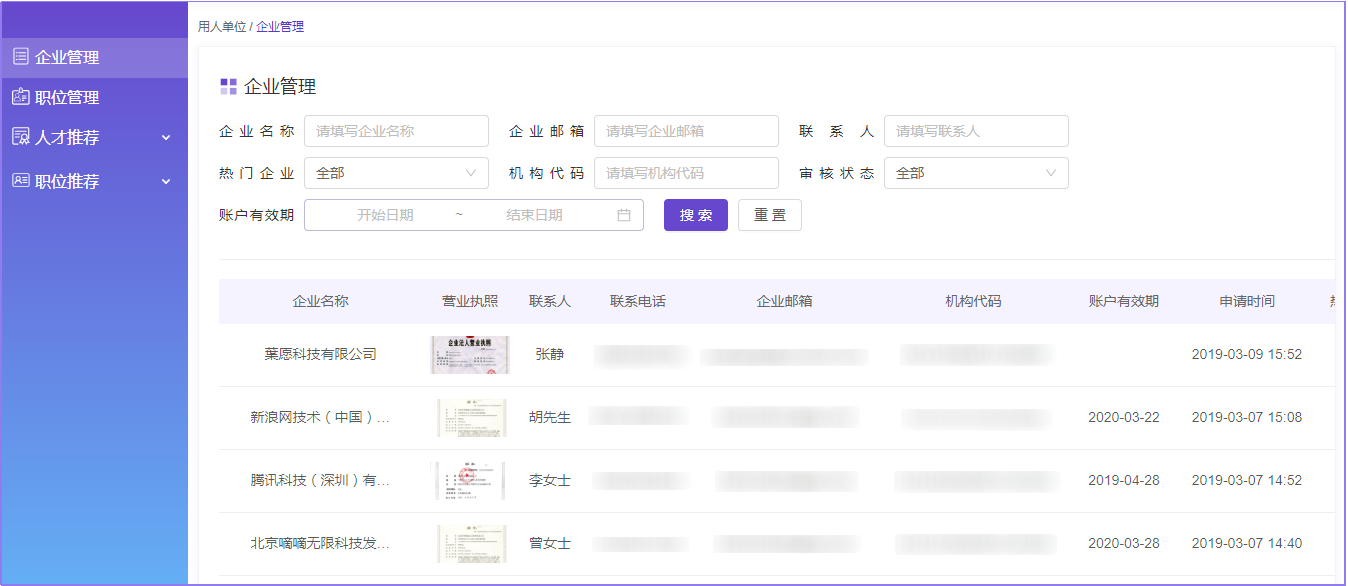Image resolution: width=1348 pixels, height=586 pixels.
Task: Select 职位管理 in the sidebar menu
Action: tap(67, 98)
